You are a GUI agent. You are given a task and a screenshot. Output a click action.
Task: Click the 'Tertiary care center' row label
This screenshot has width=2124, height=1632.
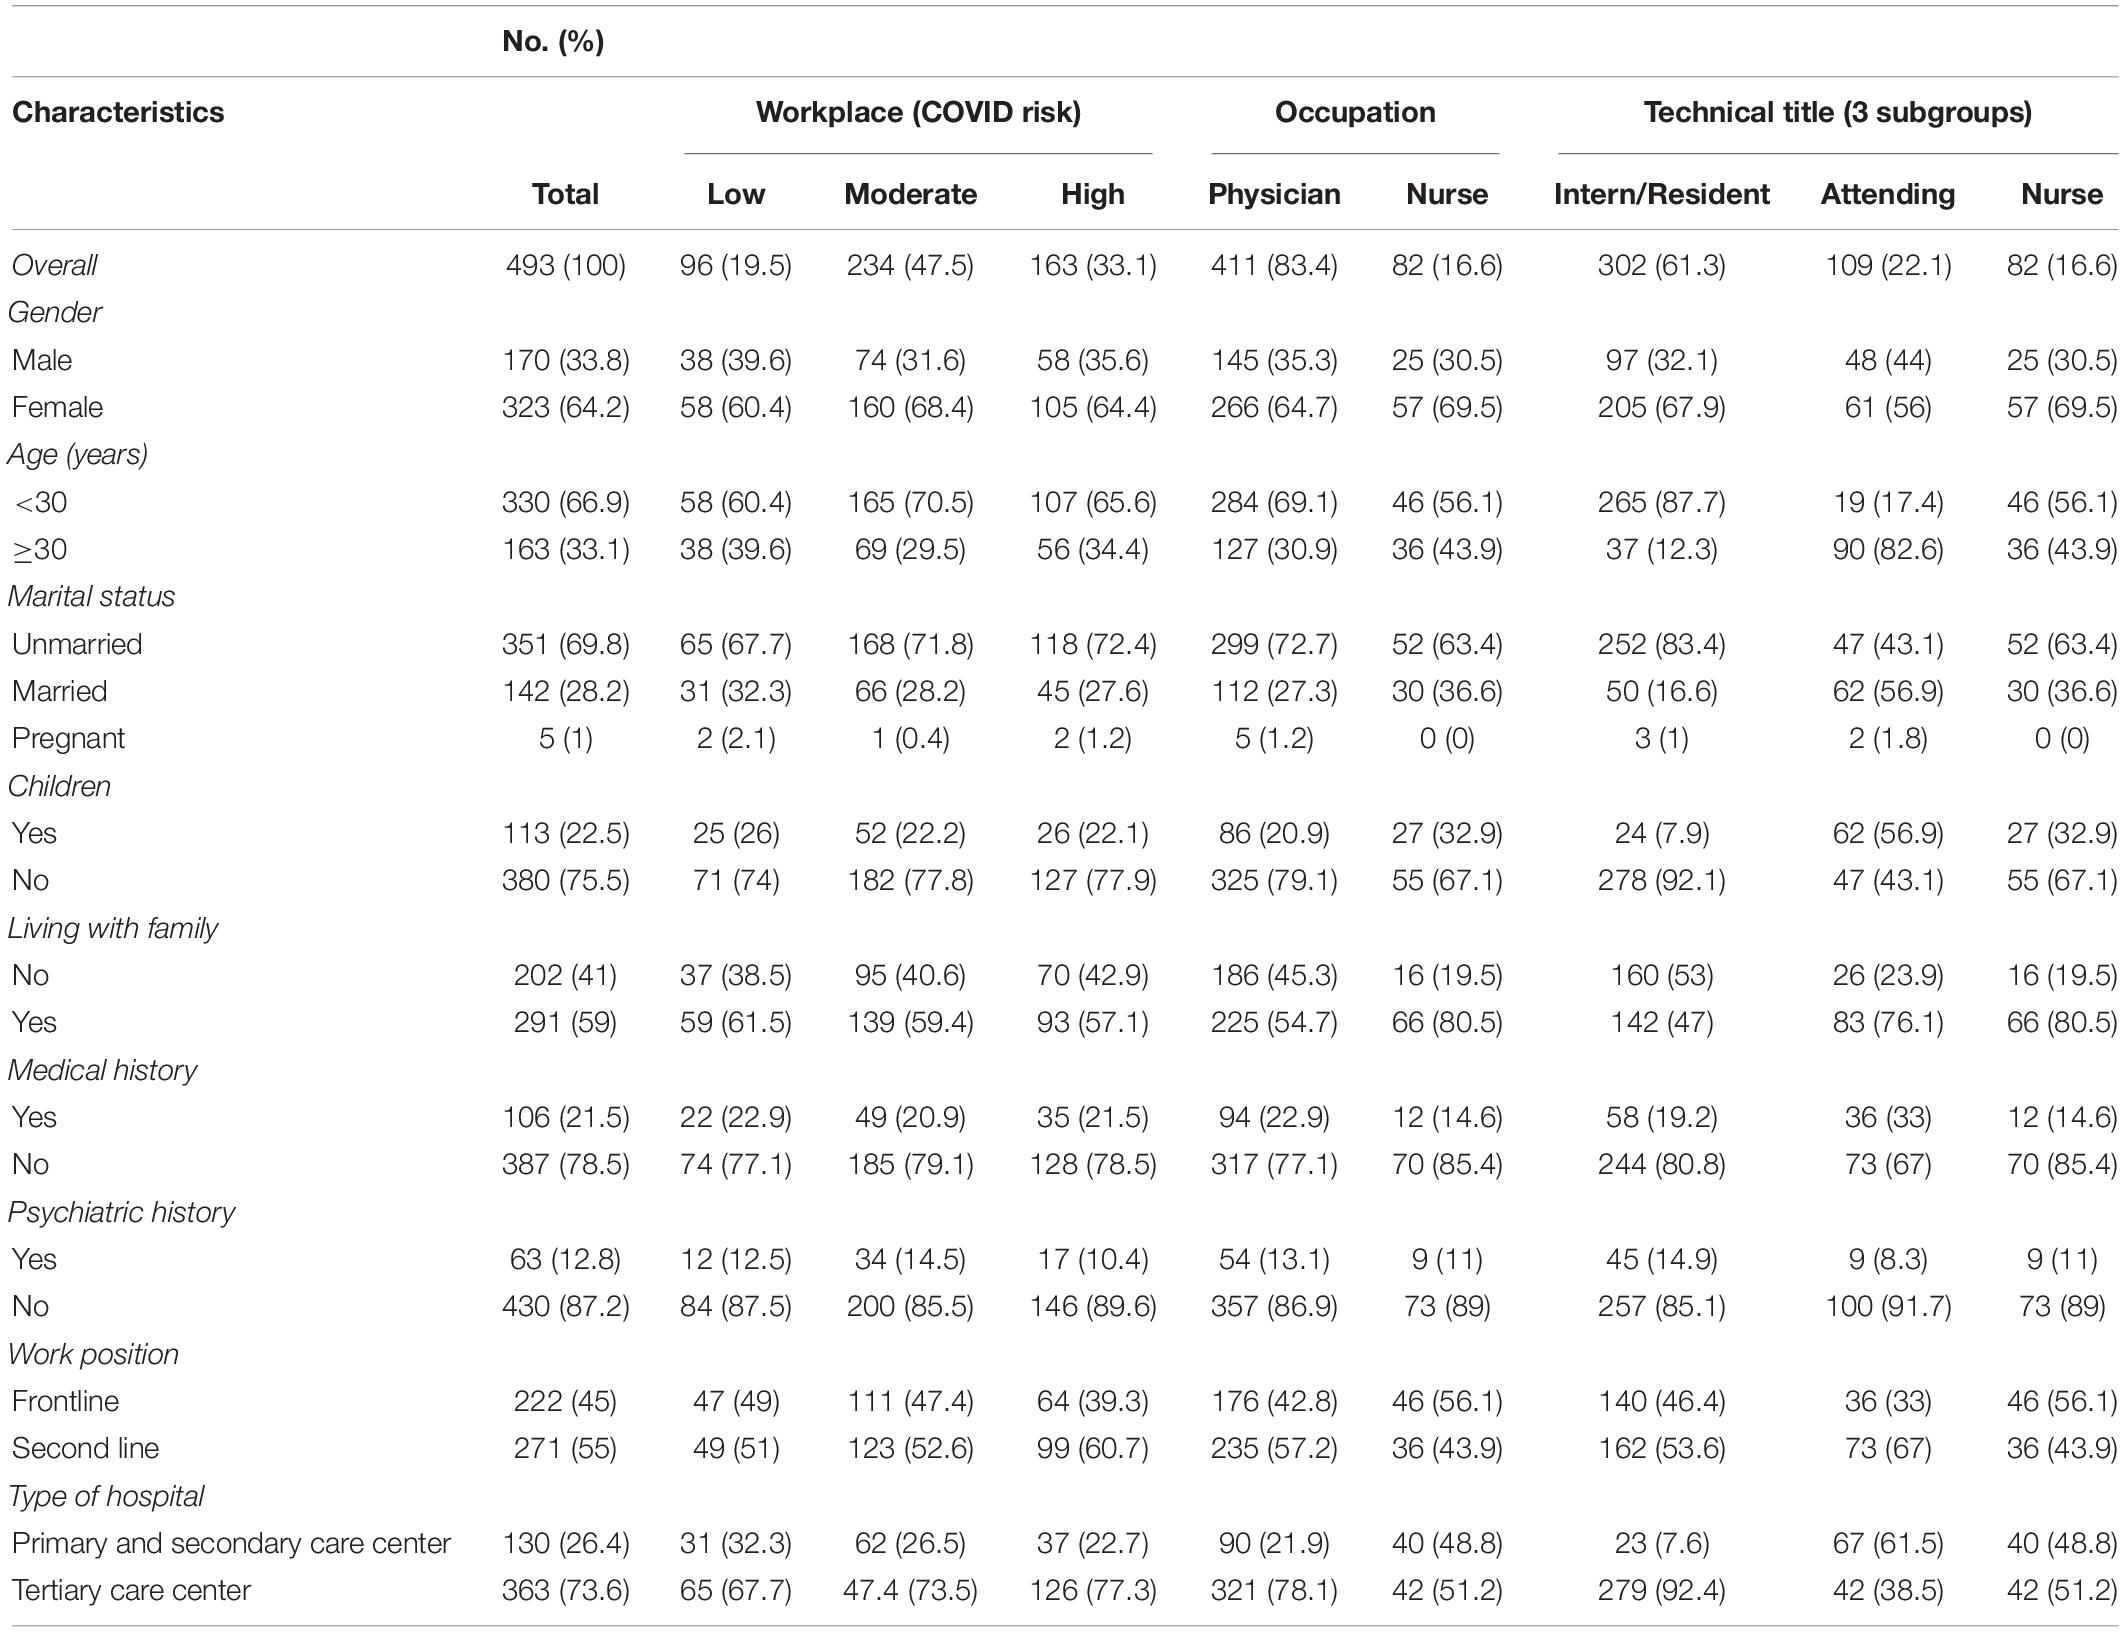pos(131,1590)
